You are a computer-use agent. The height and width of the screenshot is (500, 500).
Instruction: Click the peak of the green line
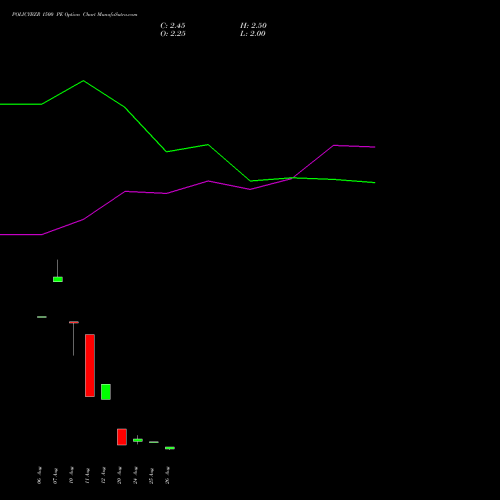pos(83,81)
